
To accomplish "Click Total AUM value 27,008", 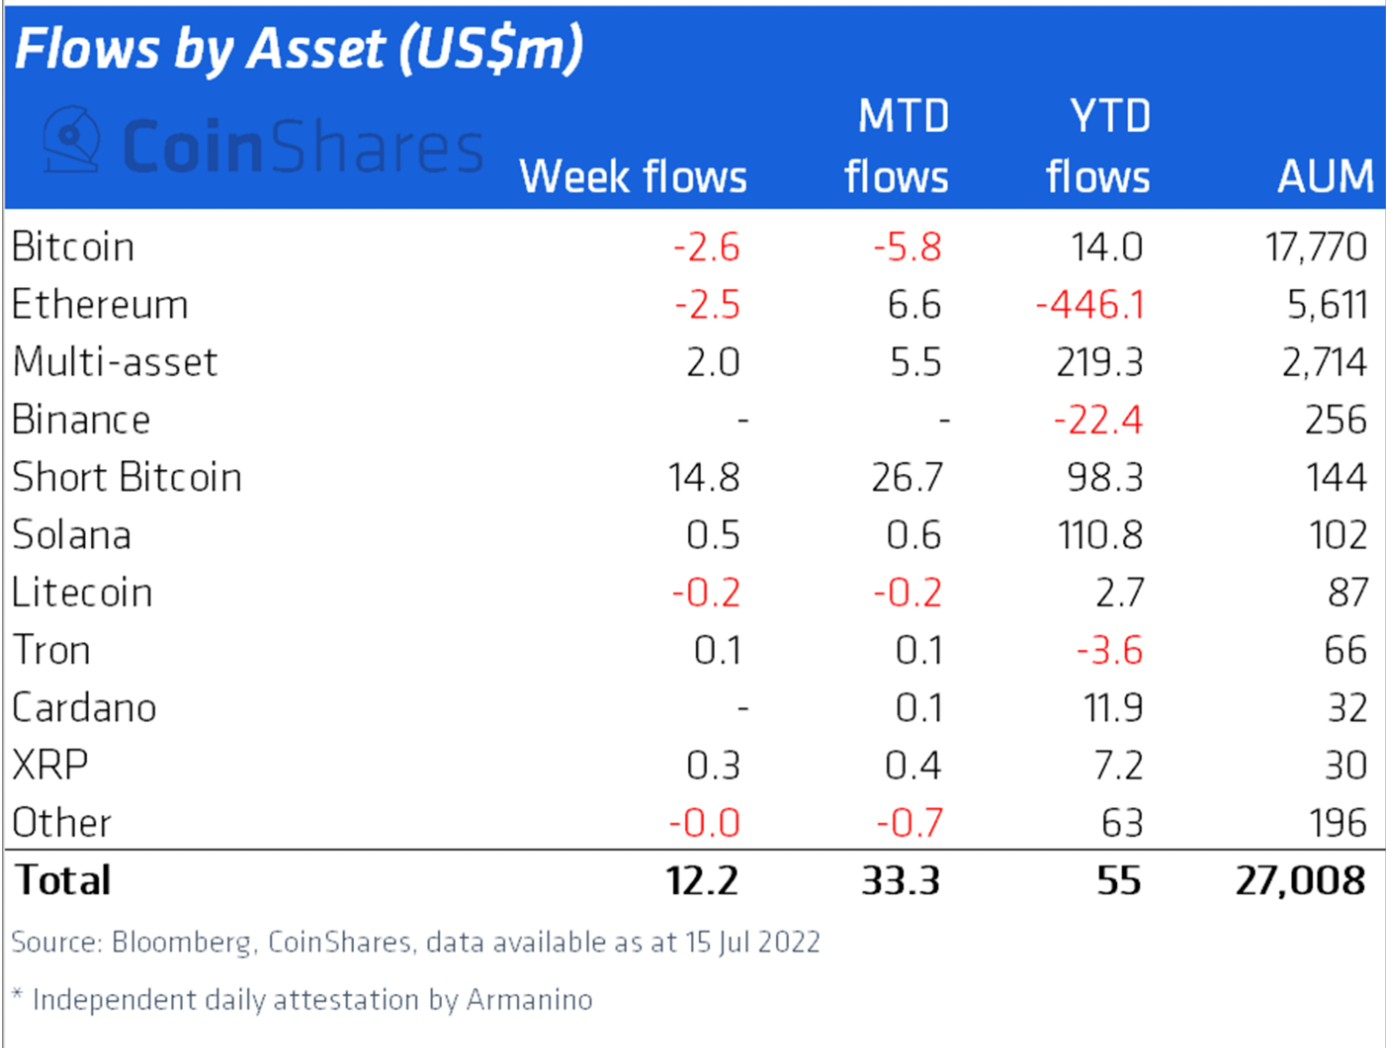I will pos(1300,881).
